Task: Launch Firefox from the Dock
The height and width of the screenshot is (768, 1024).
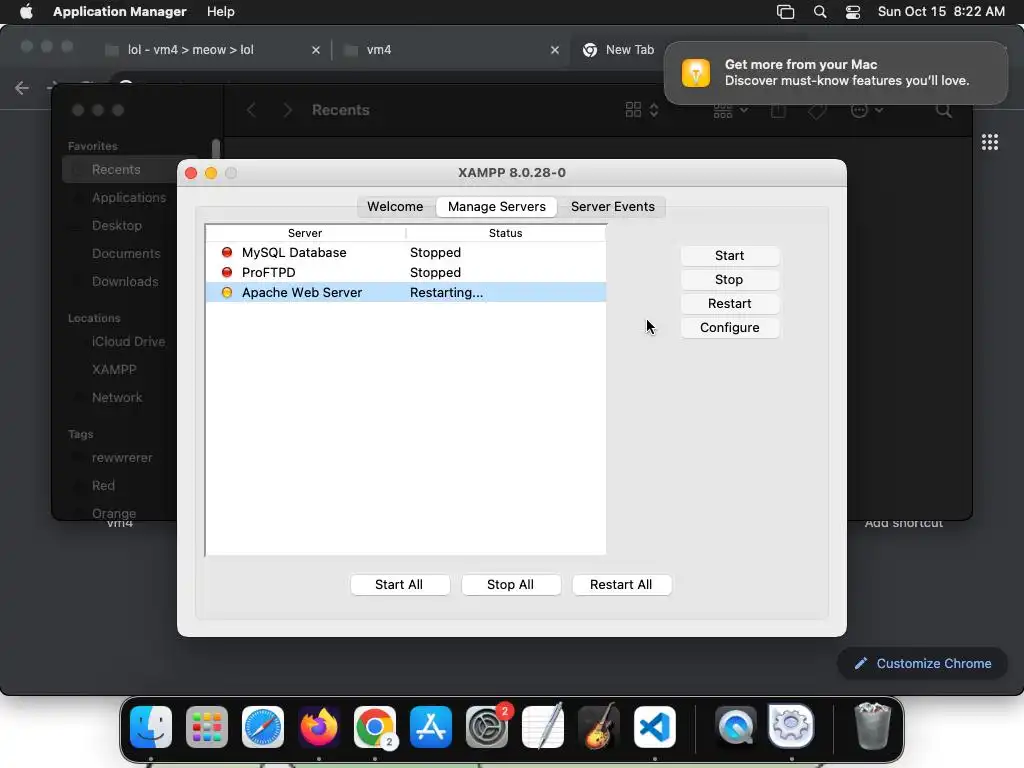Action: [319, 726]
